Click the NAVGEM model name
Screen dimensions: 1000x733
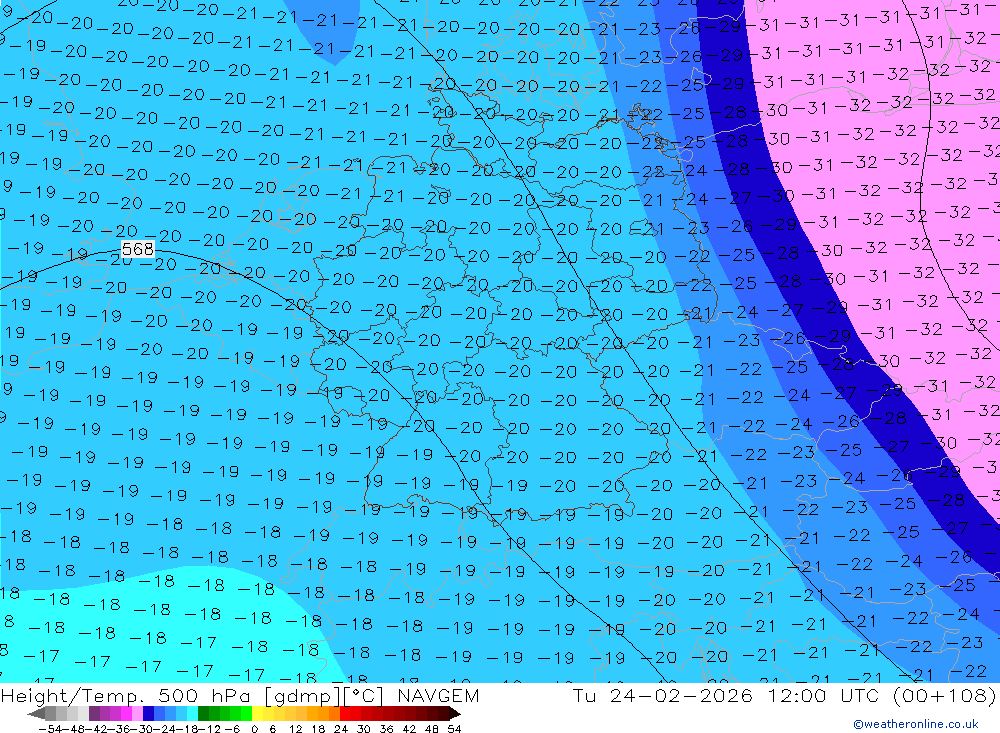[438, 695]
